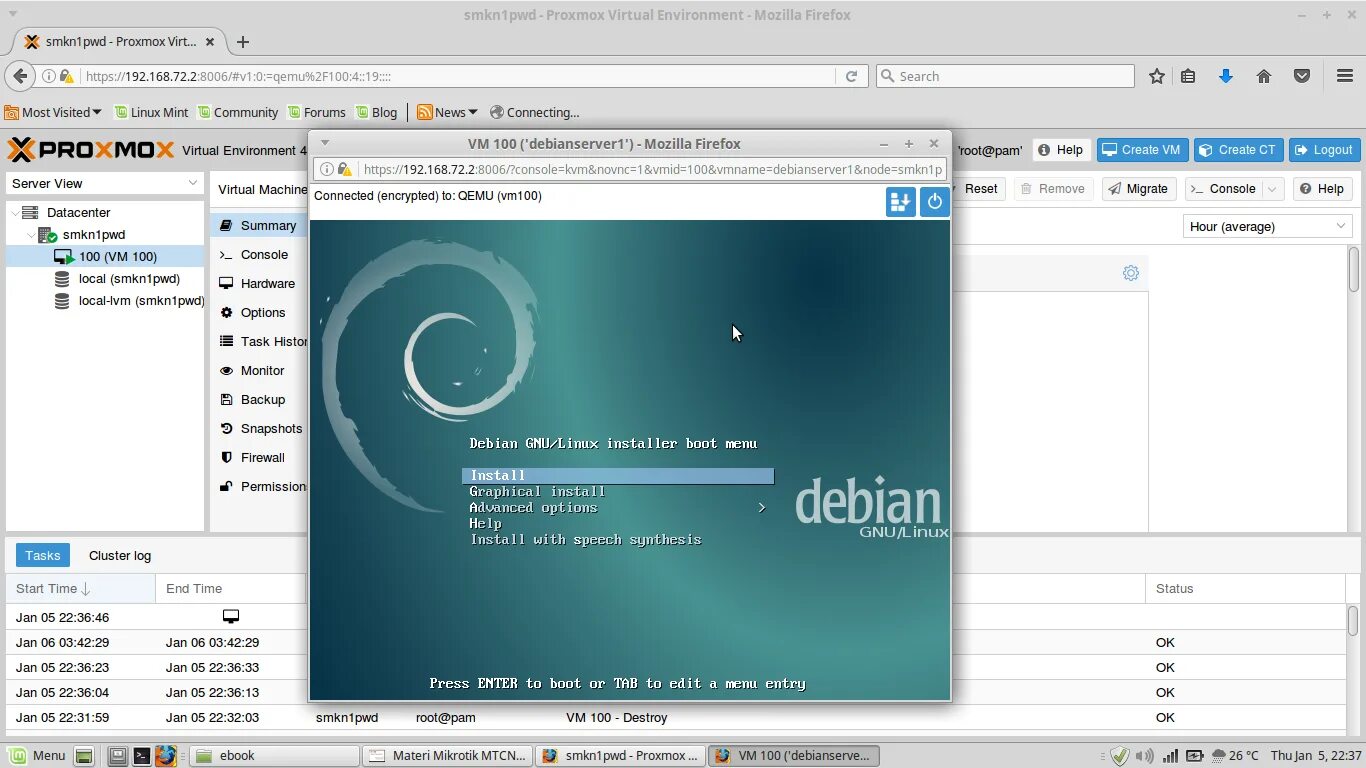Click the monitor icon in first task row
Image resolution: width=1366 pixels, height=768 pixels.
pos(231,616)
